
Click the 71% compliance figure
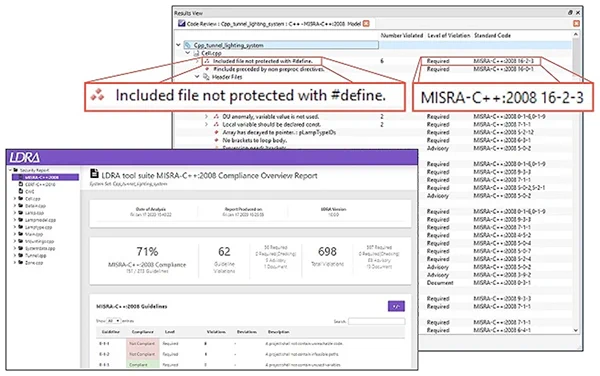(147, 252)
